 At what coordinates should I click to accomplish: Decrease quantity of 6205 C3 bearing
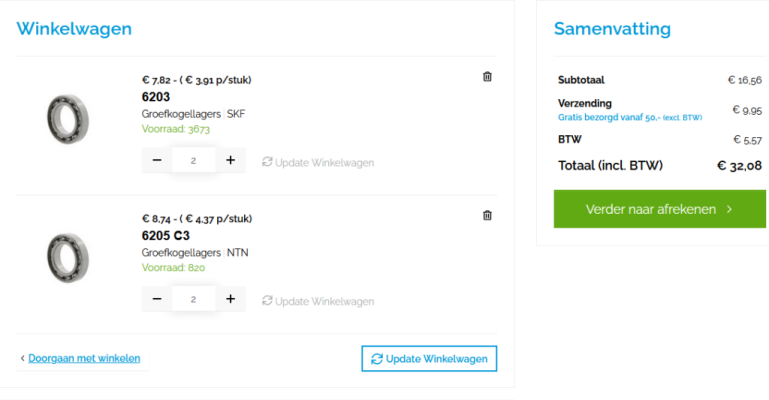(x=157, y=299)
